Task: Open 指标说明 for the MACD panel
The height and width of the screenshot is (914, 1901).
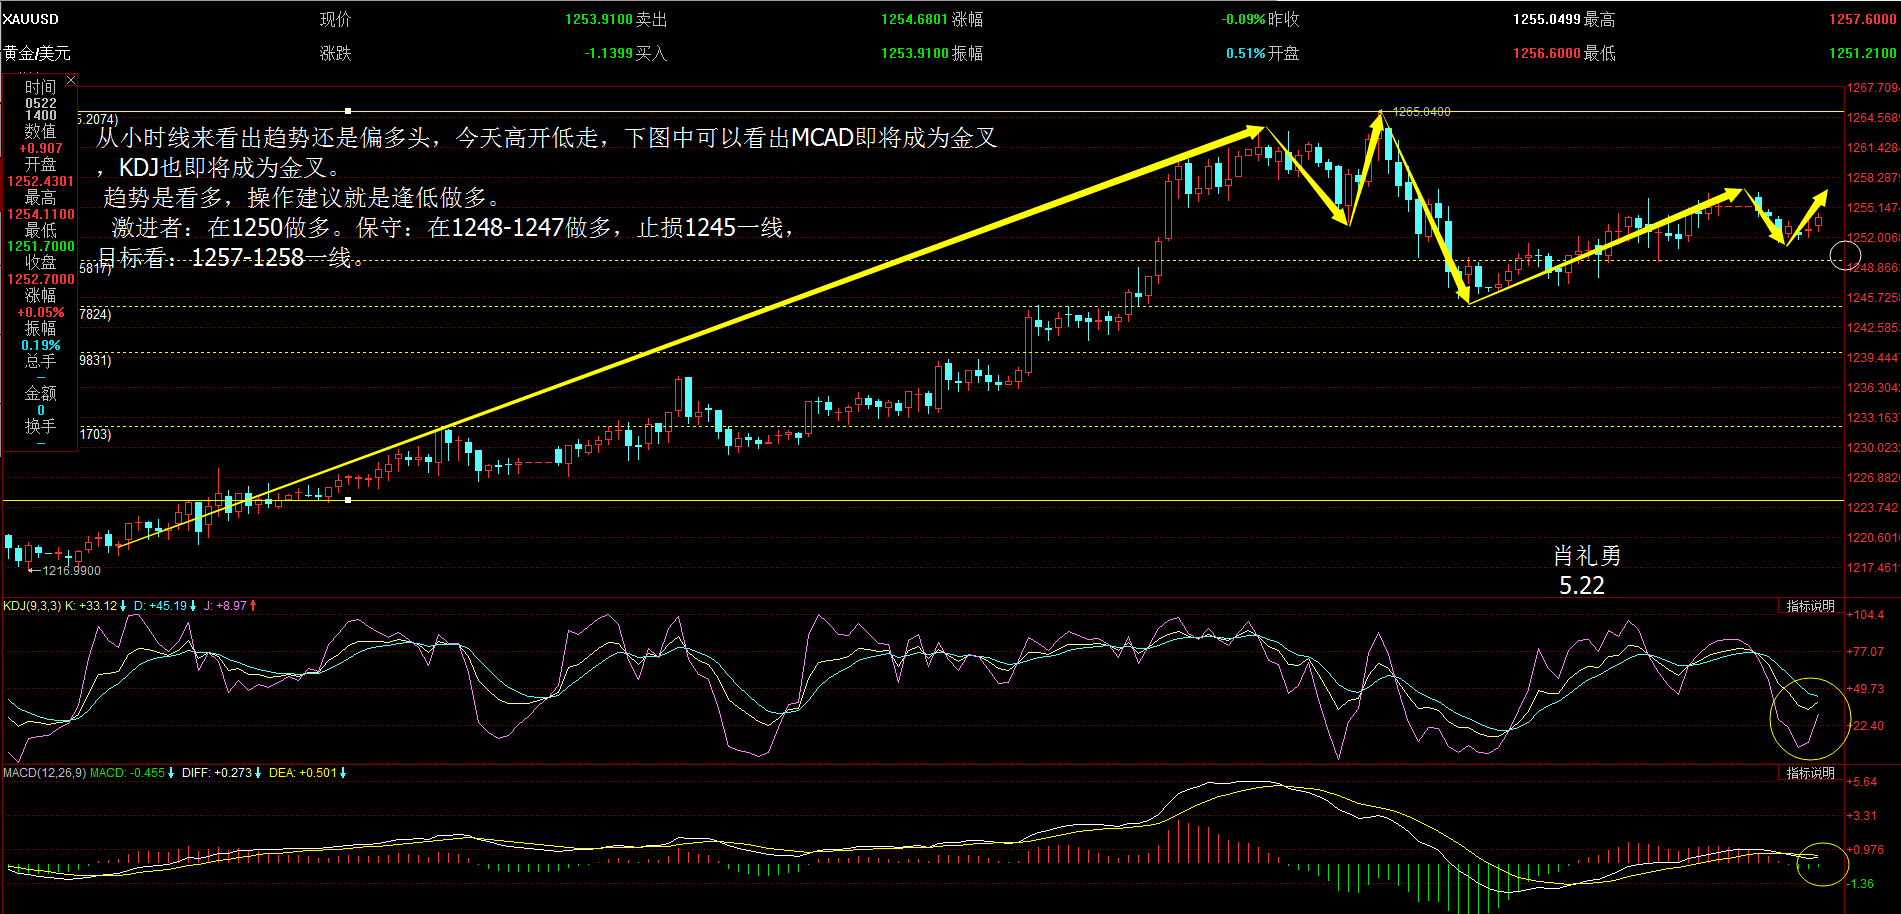Action: pyautogui.click(x=1810, y=773)
